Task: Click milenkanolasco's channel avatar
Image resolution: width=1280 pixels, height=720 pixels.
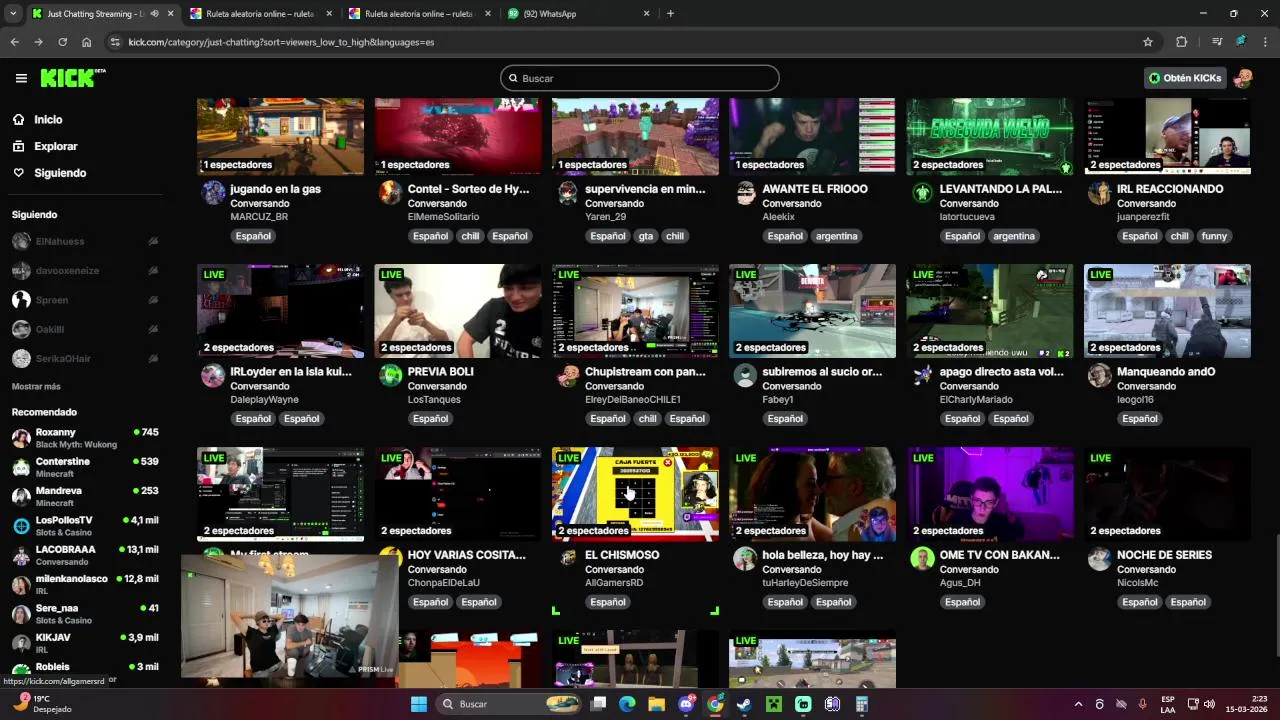Action: pos(21,585)
